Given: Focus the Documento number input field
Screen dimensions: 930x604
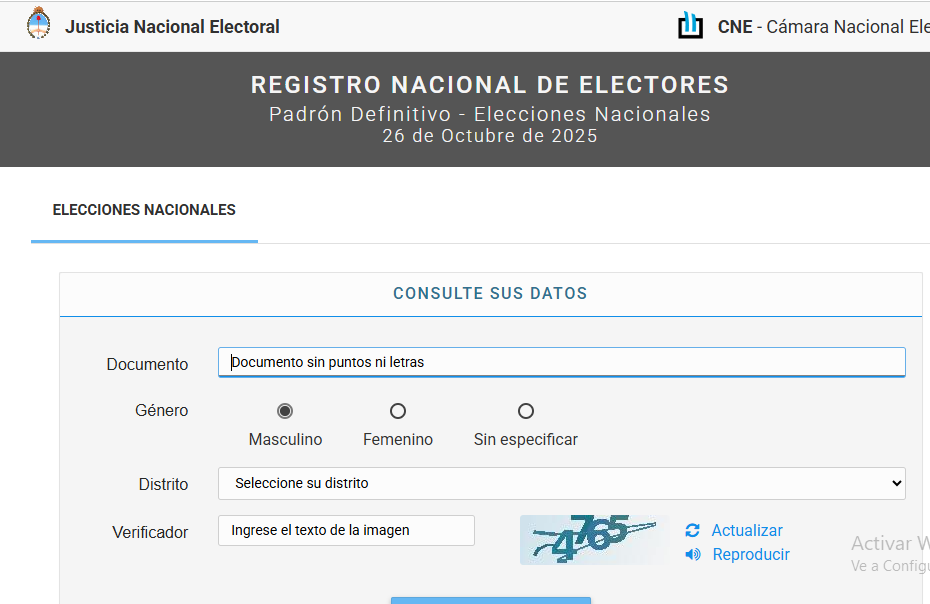Looking at the screenshot, I should pos(561,362).
